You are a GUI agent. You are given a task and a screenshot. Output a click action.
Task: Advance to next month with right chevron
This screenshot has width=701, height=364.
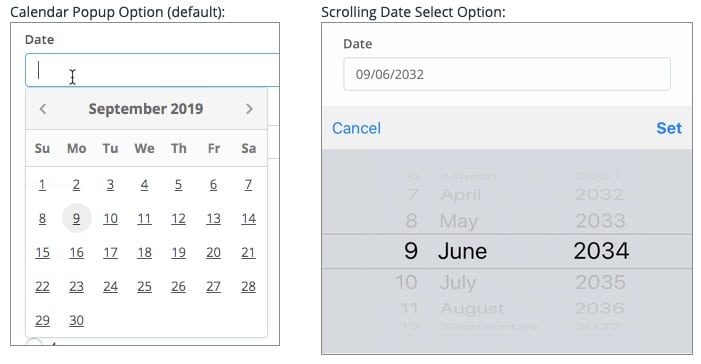249,109
